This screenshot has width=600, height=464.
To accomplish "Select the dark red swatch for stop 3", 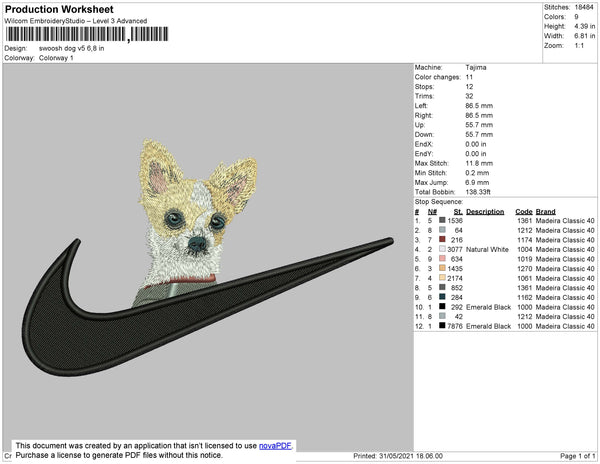I will (x=442, y=239).
